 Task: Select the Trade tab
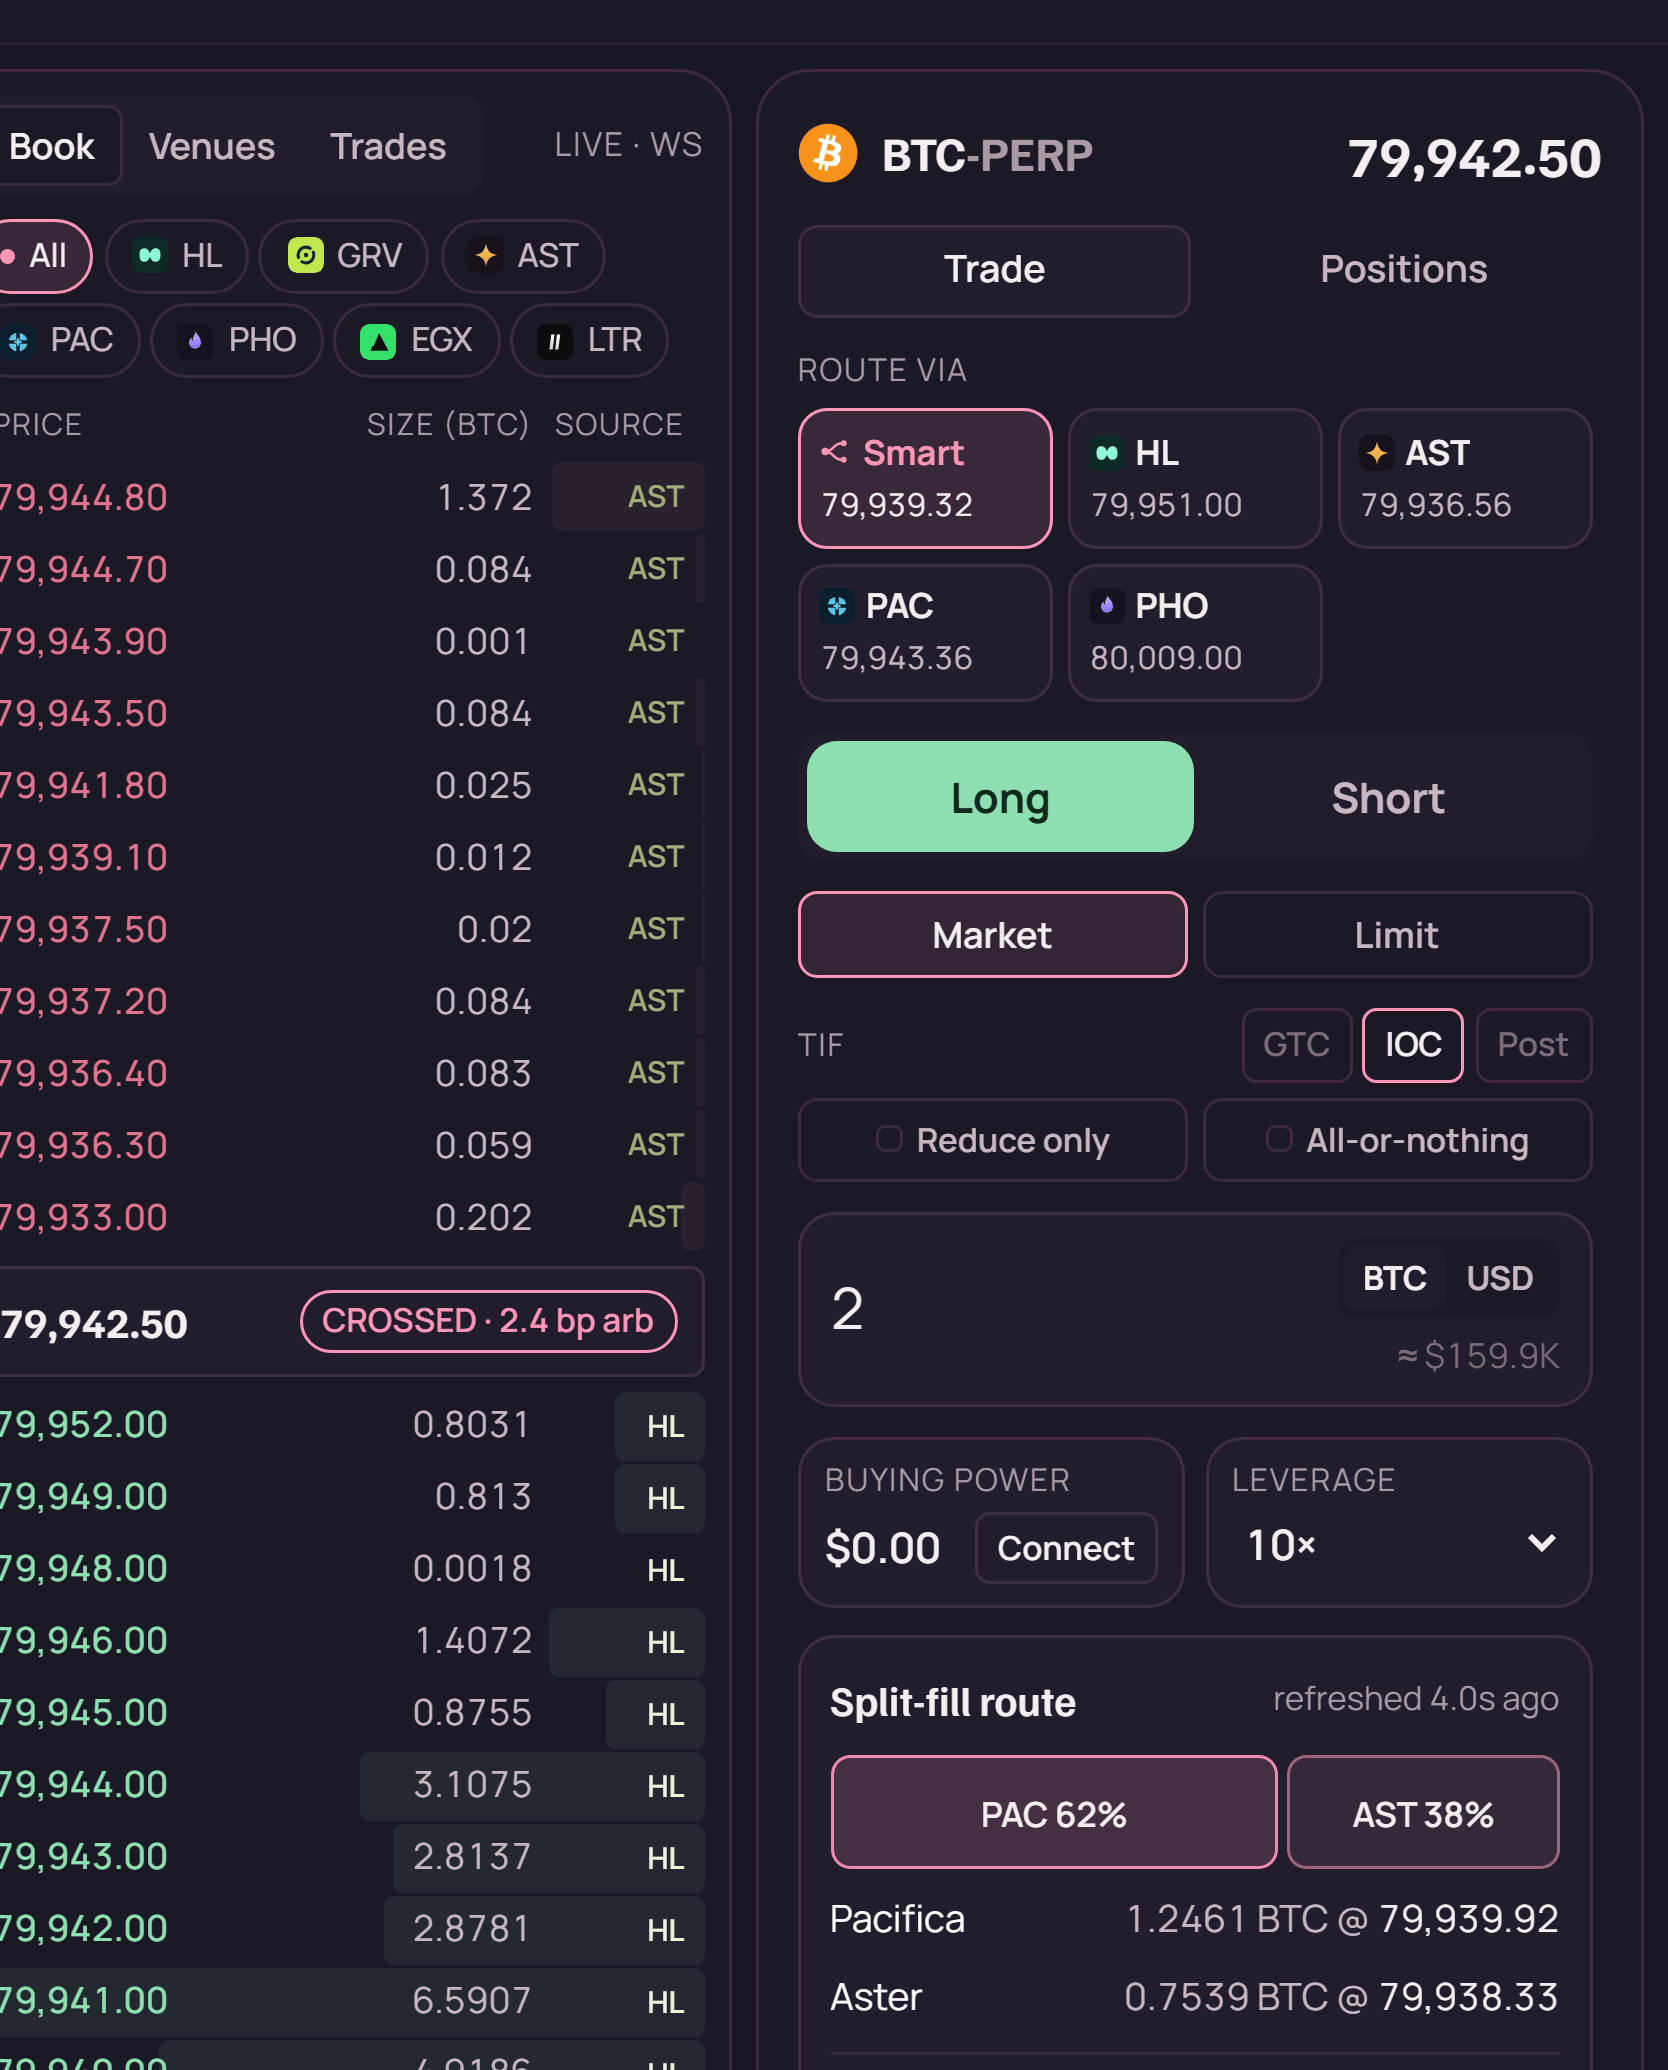coord(994,271)
